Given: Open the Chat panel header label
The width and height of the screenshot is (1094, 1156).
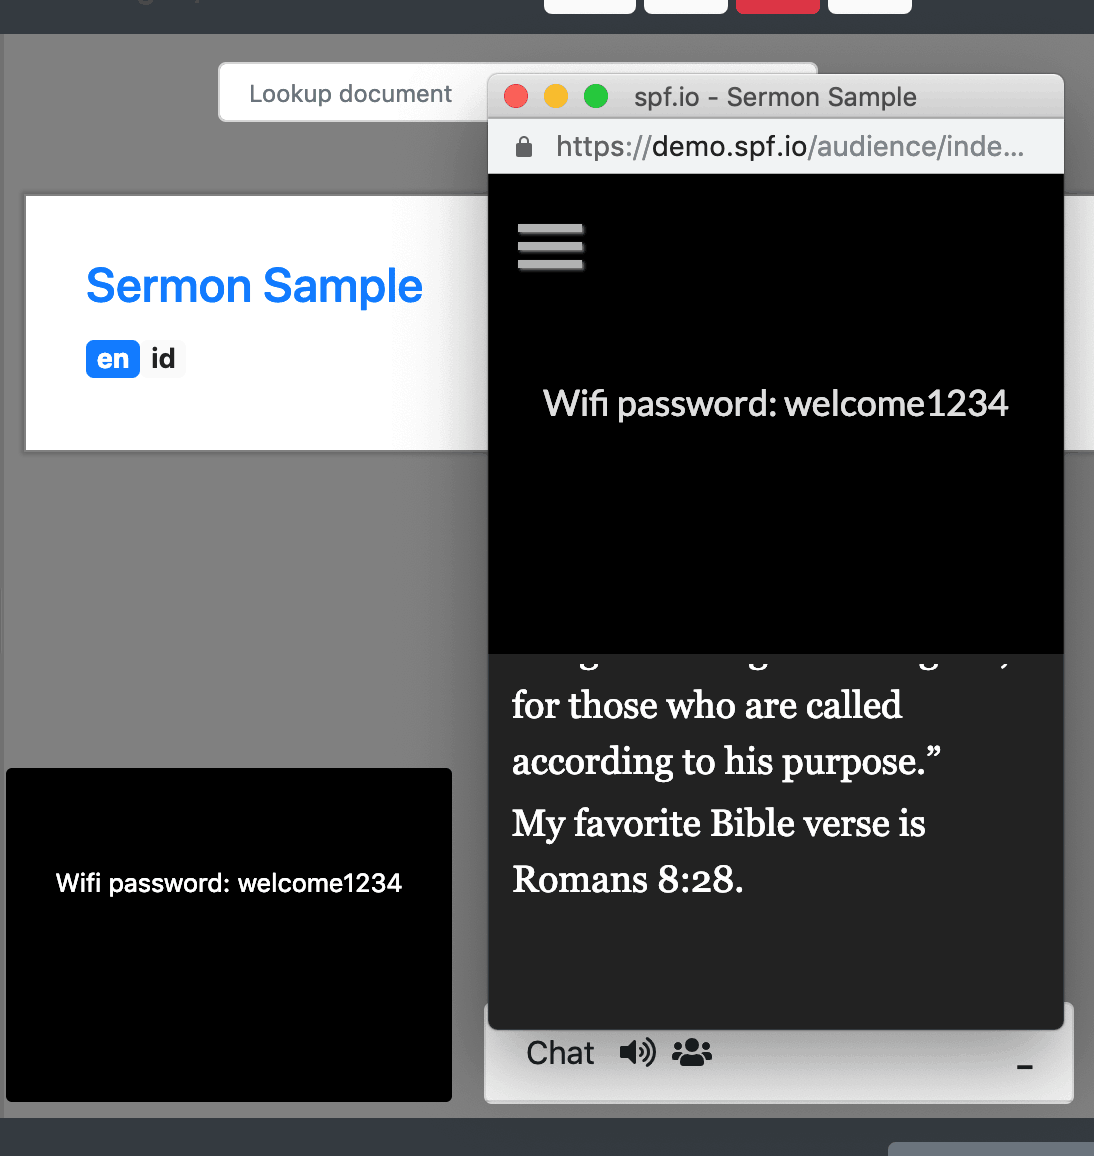Looking at the screenshot, I should 560,1053.
